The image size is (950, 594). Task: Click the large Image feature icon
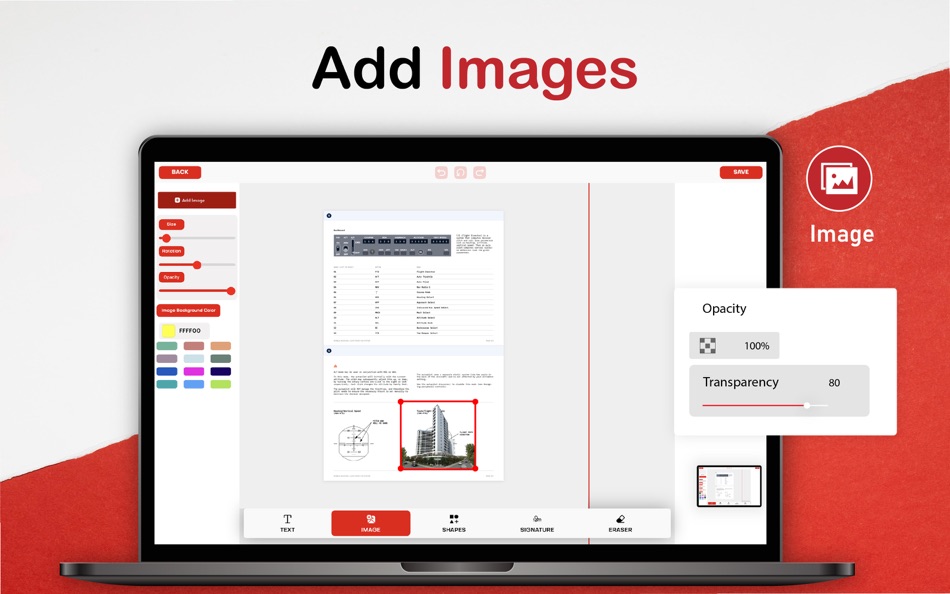(839, 178)
